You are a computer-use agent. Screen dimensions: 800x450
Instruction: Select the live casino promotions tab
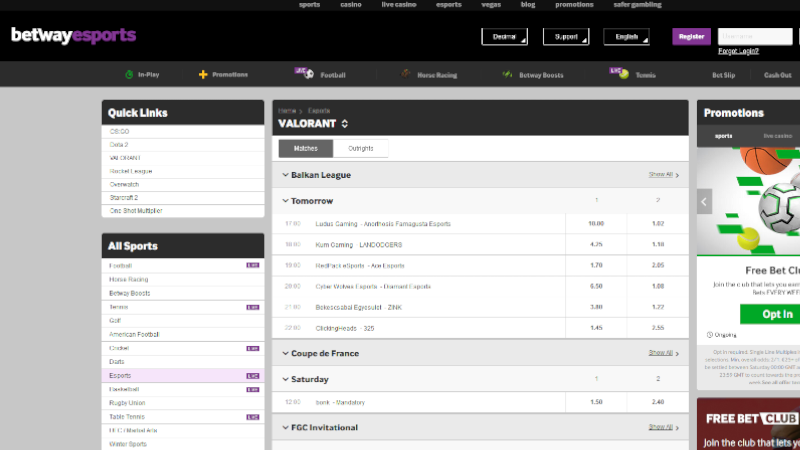point(778,136)
